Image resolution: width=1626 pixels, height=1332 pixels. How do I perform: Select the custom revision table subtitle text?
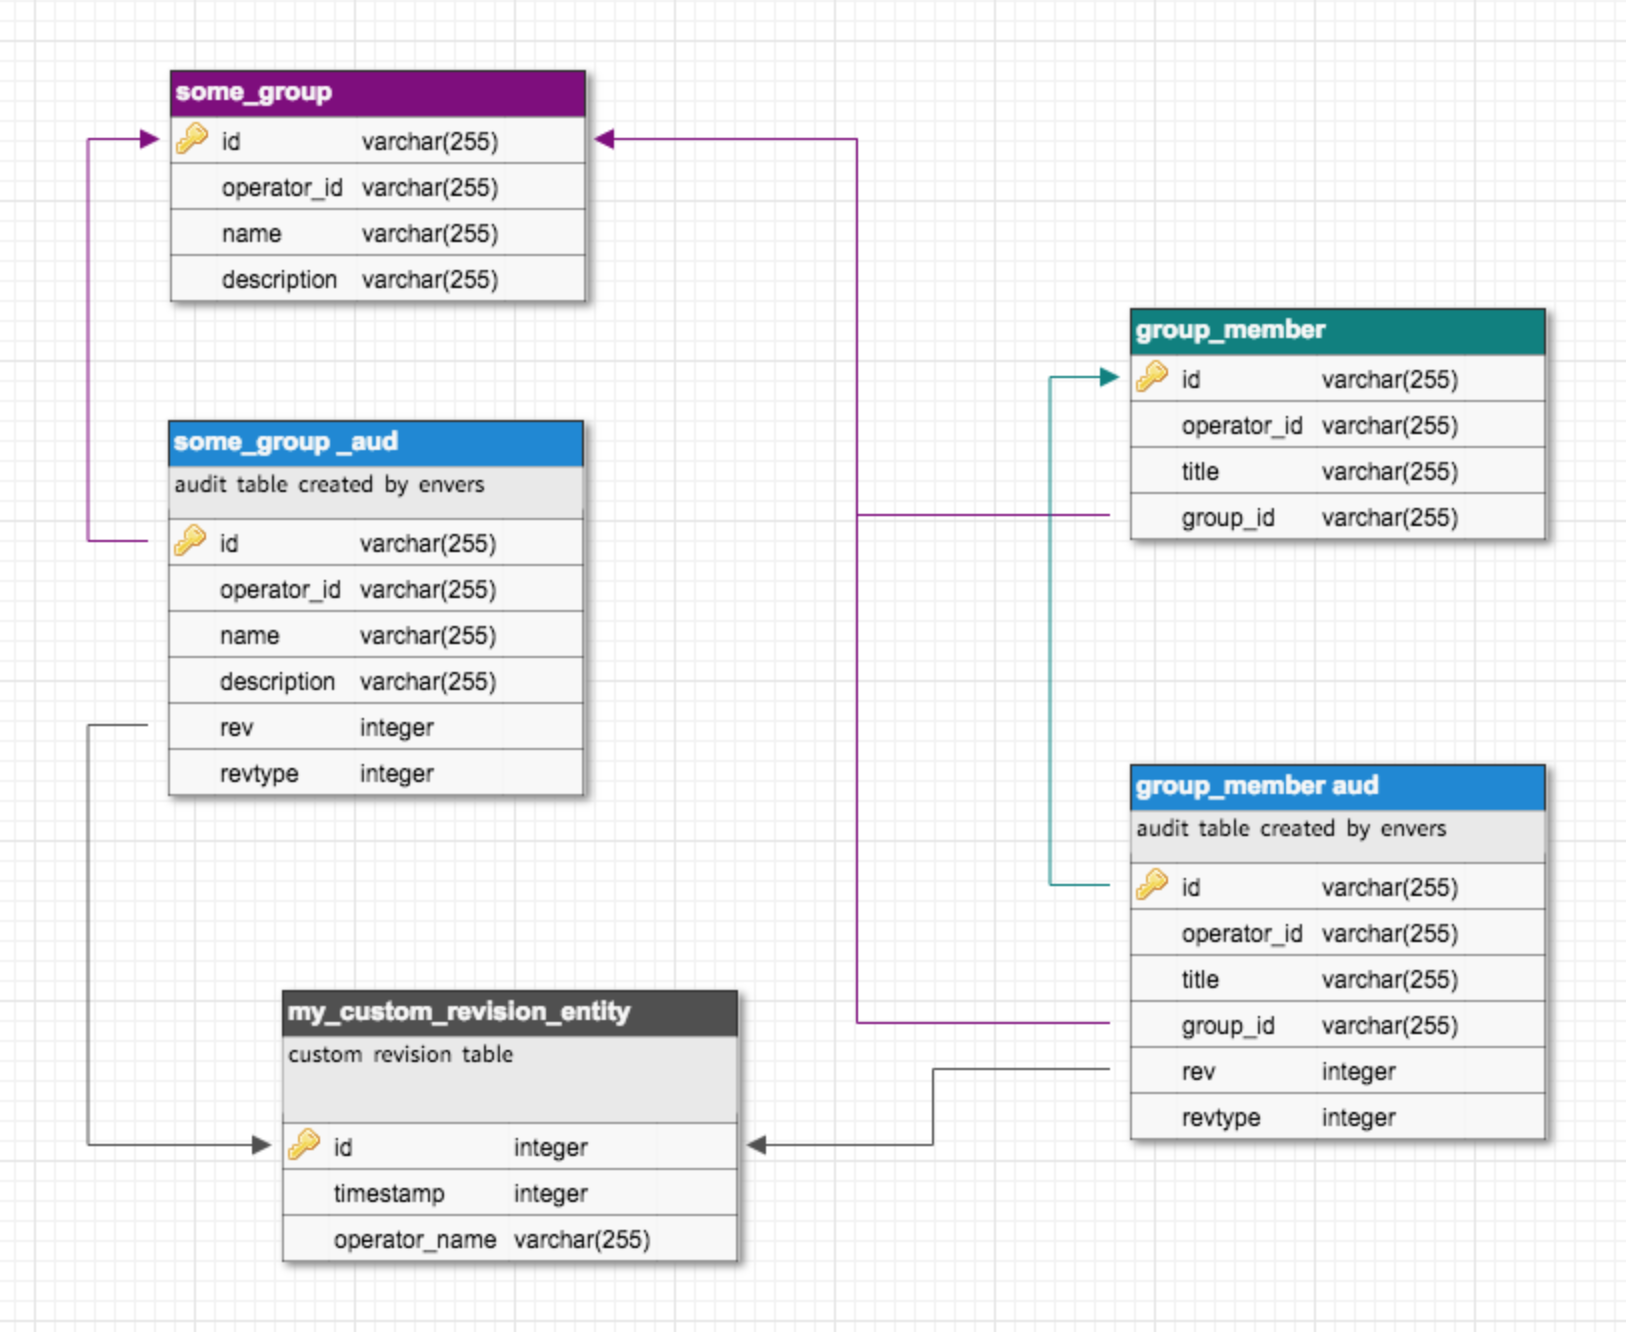400,1053
